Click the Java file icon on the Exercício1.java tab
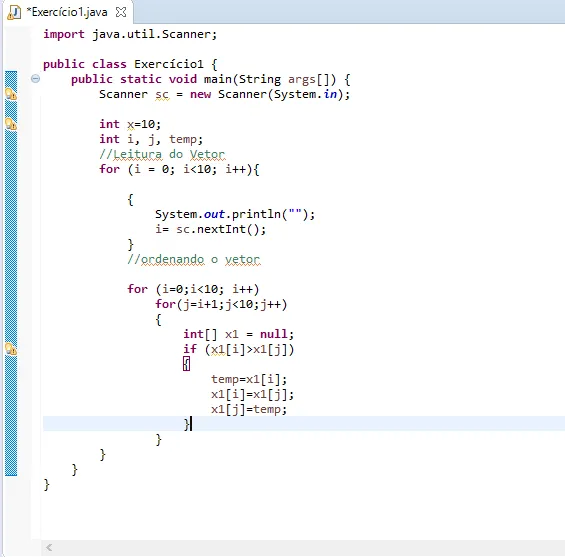This screenshot has width=565, height=557. coord(14,12)
